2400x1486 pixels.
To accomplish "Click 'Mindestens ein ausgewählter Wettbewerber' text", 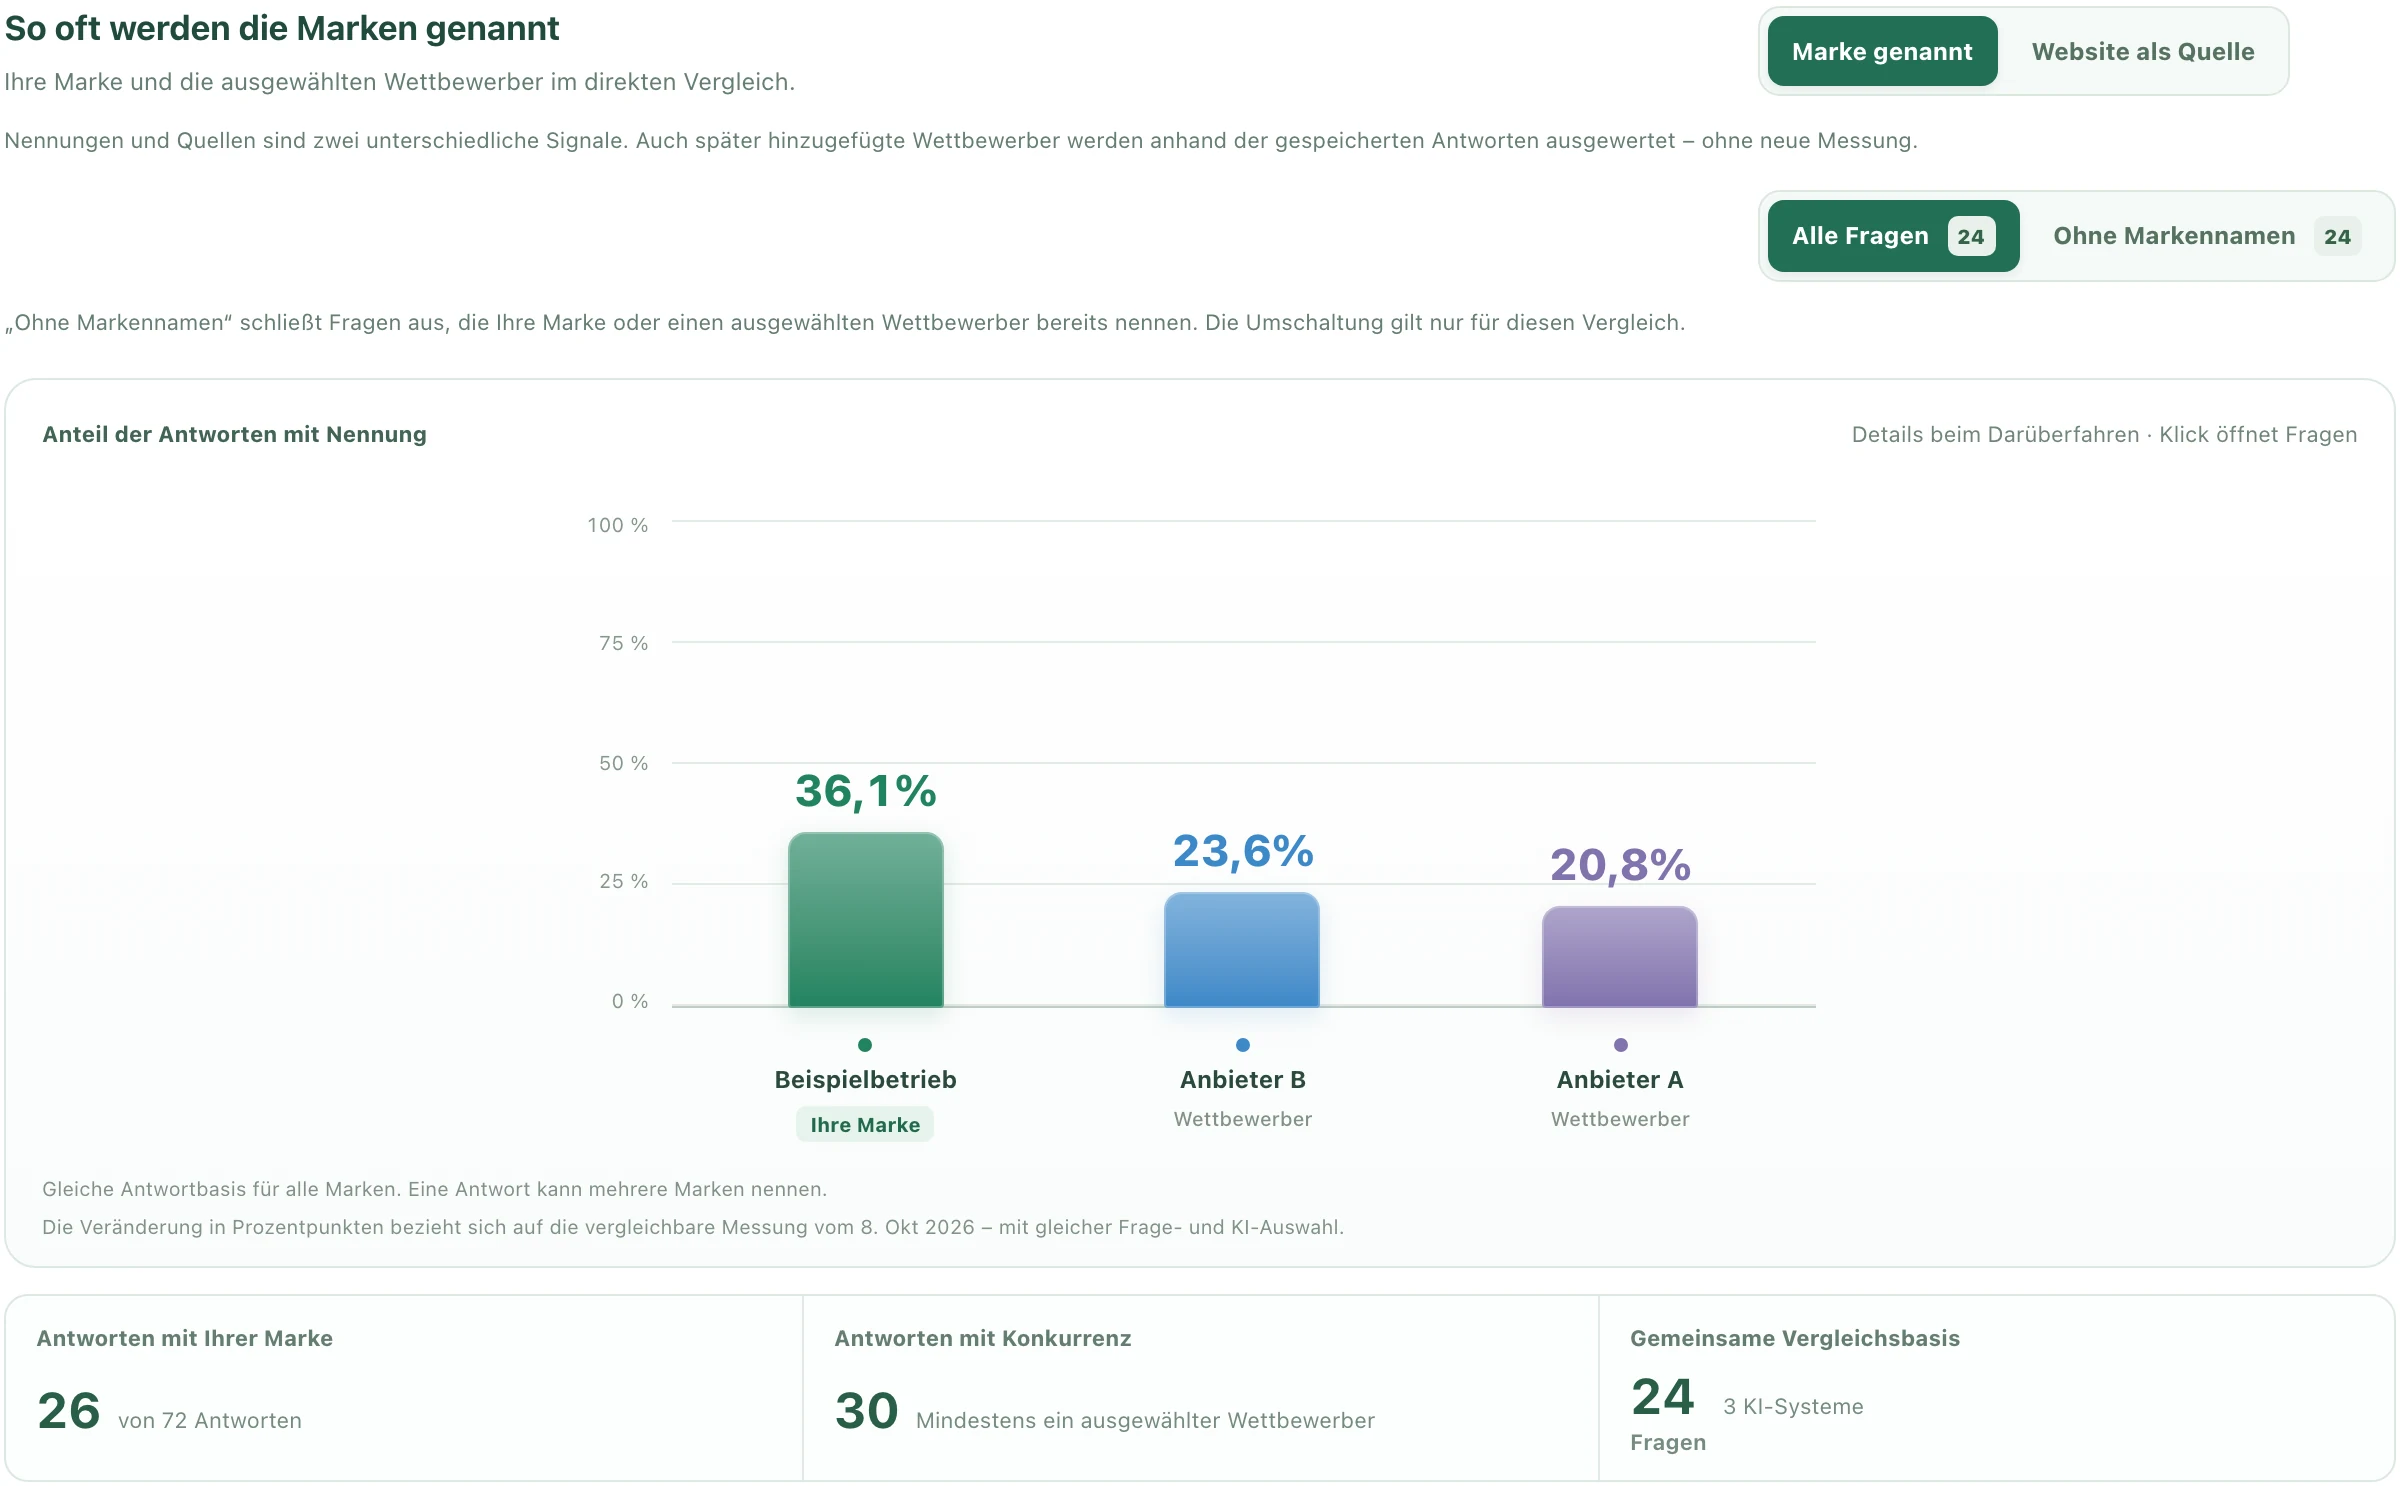I will [x=1145, y=1420].
